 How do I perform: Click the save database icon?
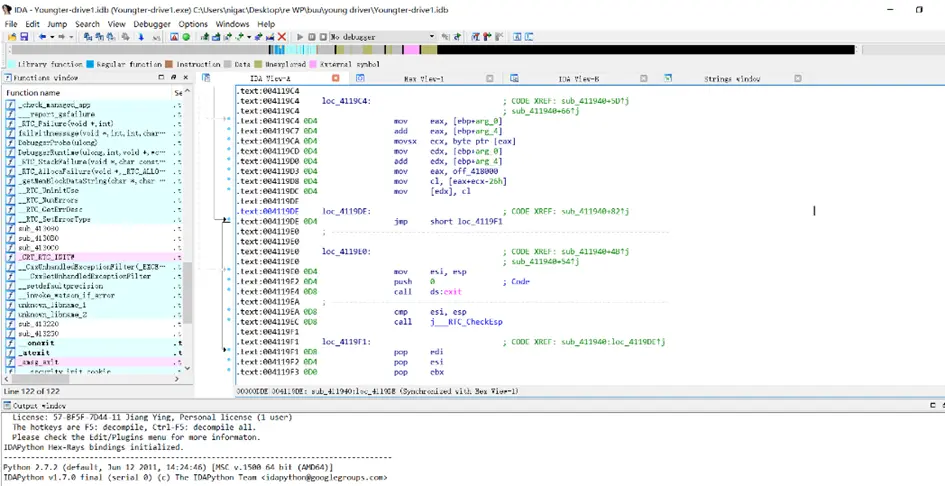tap(23, 37)
